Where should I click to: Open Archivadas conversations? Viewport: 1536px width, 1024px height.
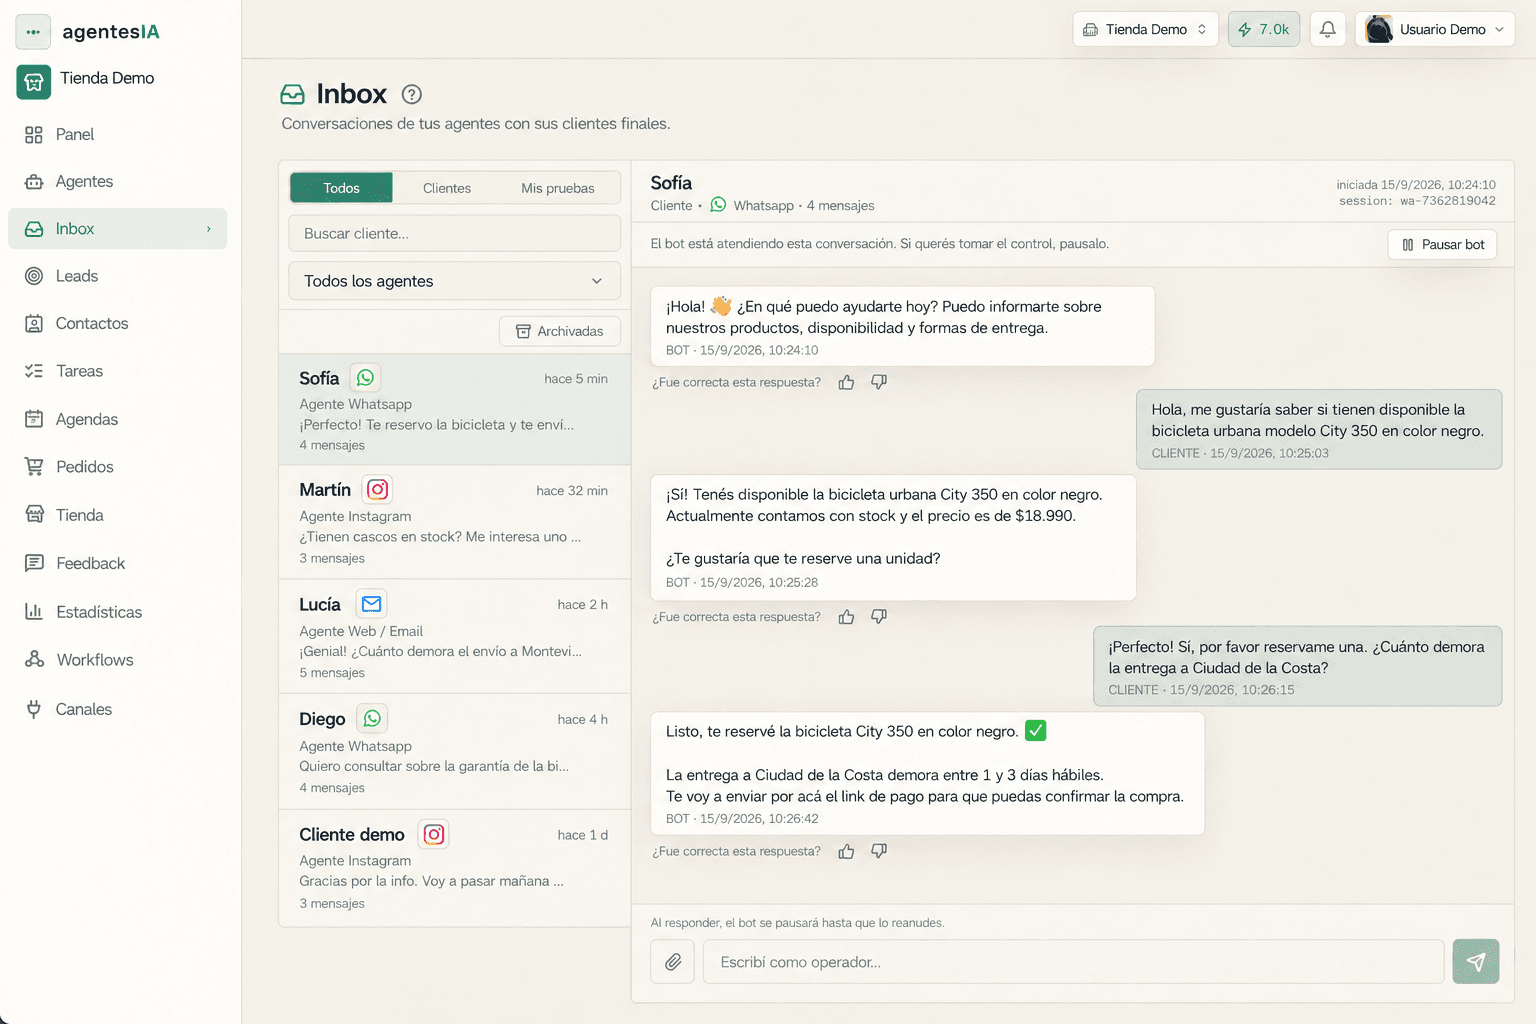[560, 331]
